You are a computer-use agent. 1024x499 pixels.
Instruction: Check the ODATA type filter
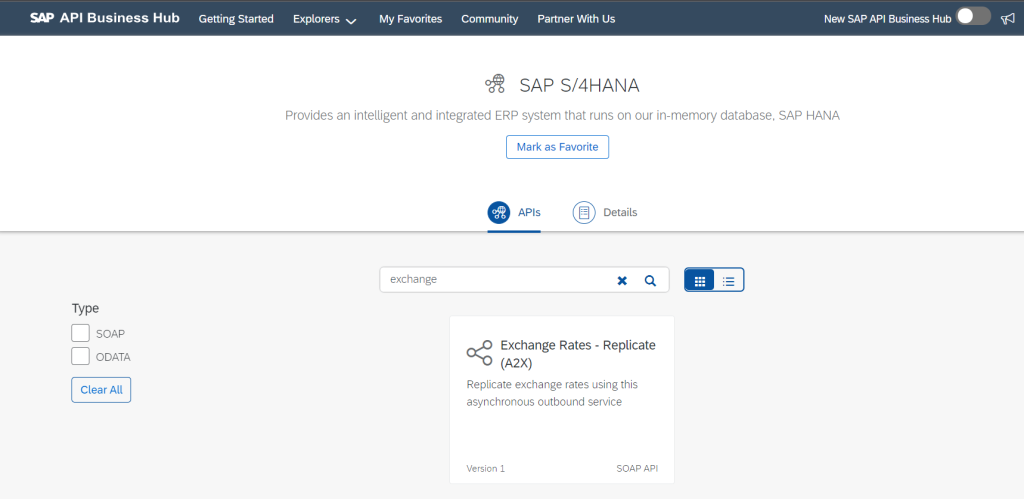coord(80,357)
